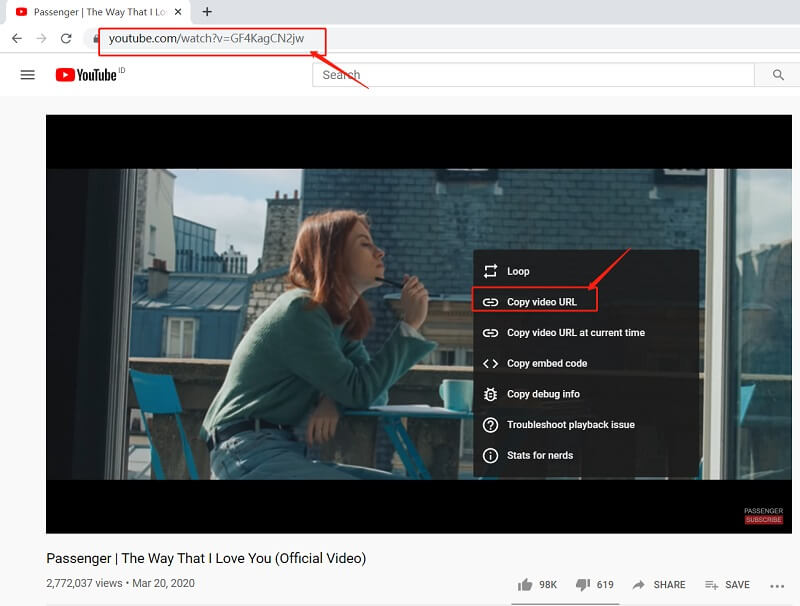The height and width of the screenshot is (606, 800).
Task: Select Copy video URL at current time
Action: click(586, 333)
